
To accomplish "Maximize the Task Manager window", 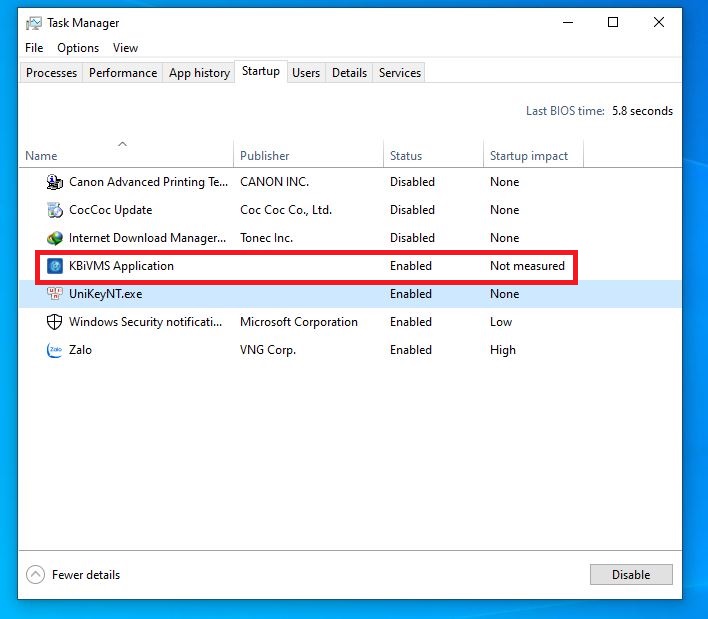I will (613, 22).
